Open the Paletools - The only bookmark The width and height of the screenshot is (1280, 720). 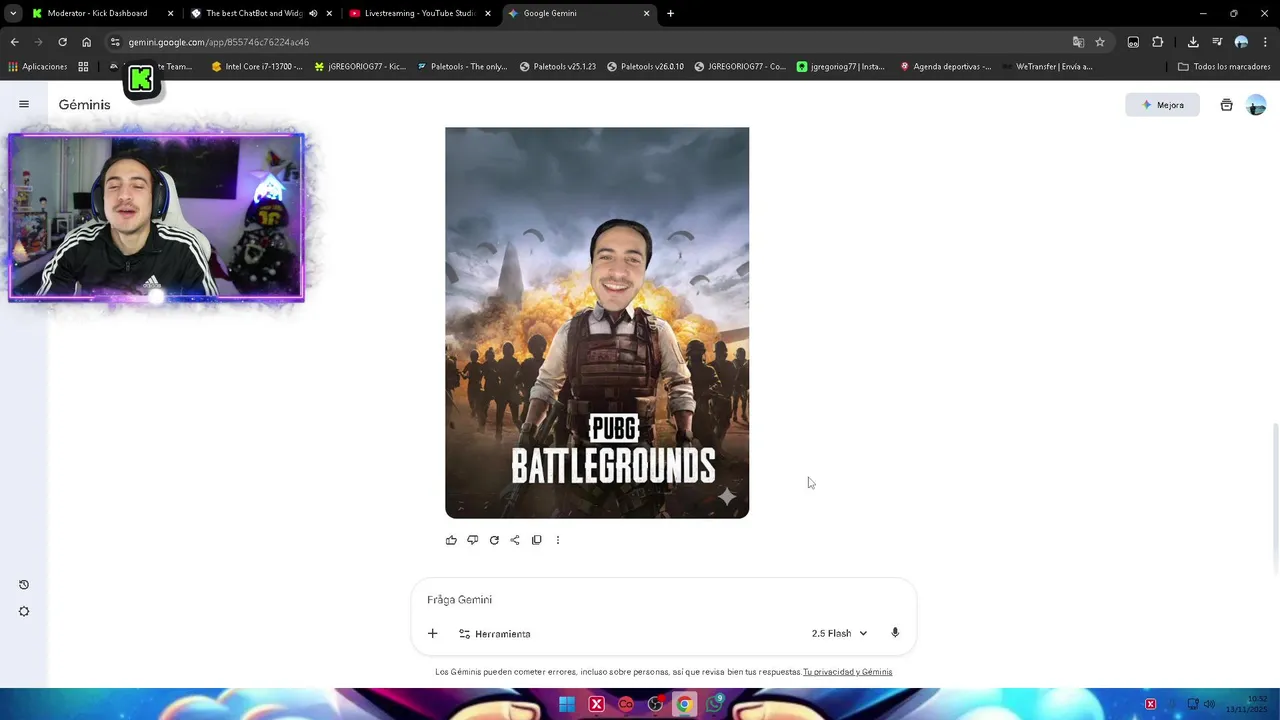pos(462,67)
